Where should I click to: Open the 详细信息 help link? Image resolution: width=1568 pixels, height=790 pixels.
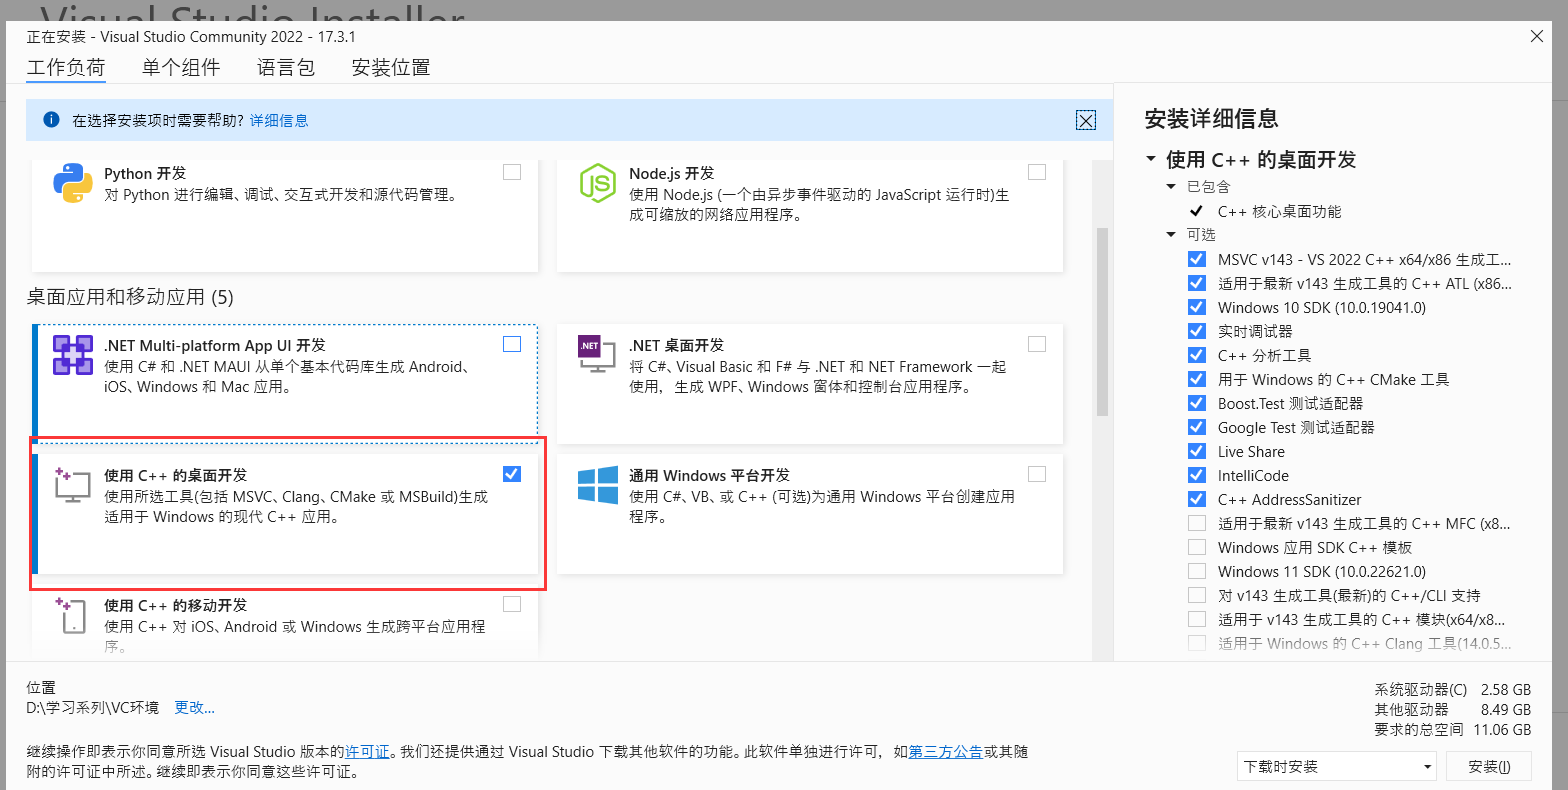click(x=279, y=121)
